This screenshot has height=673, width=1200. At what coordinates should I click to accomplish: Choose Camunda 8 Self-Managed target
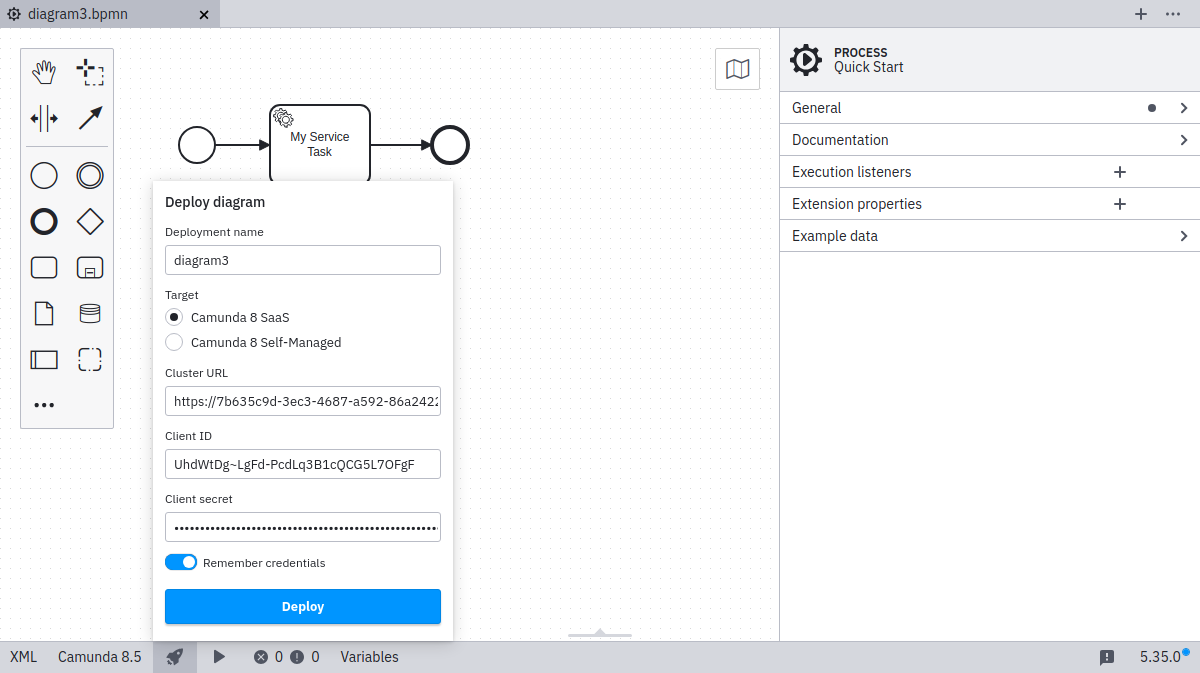click(173, 341)
